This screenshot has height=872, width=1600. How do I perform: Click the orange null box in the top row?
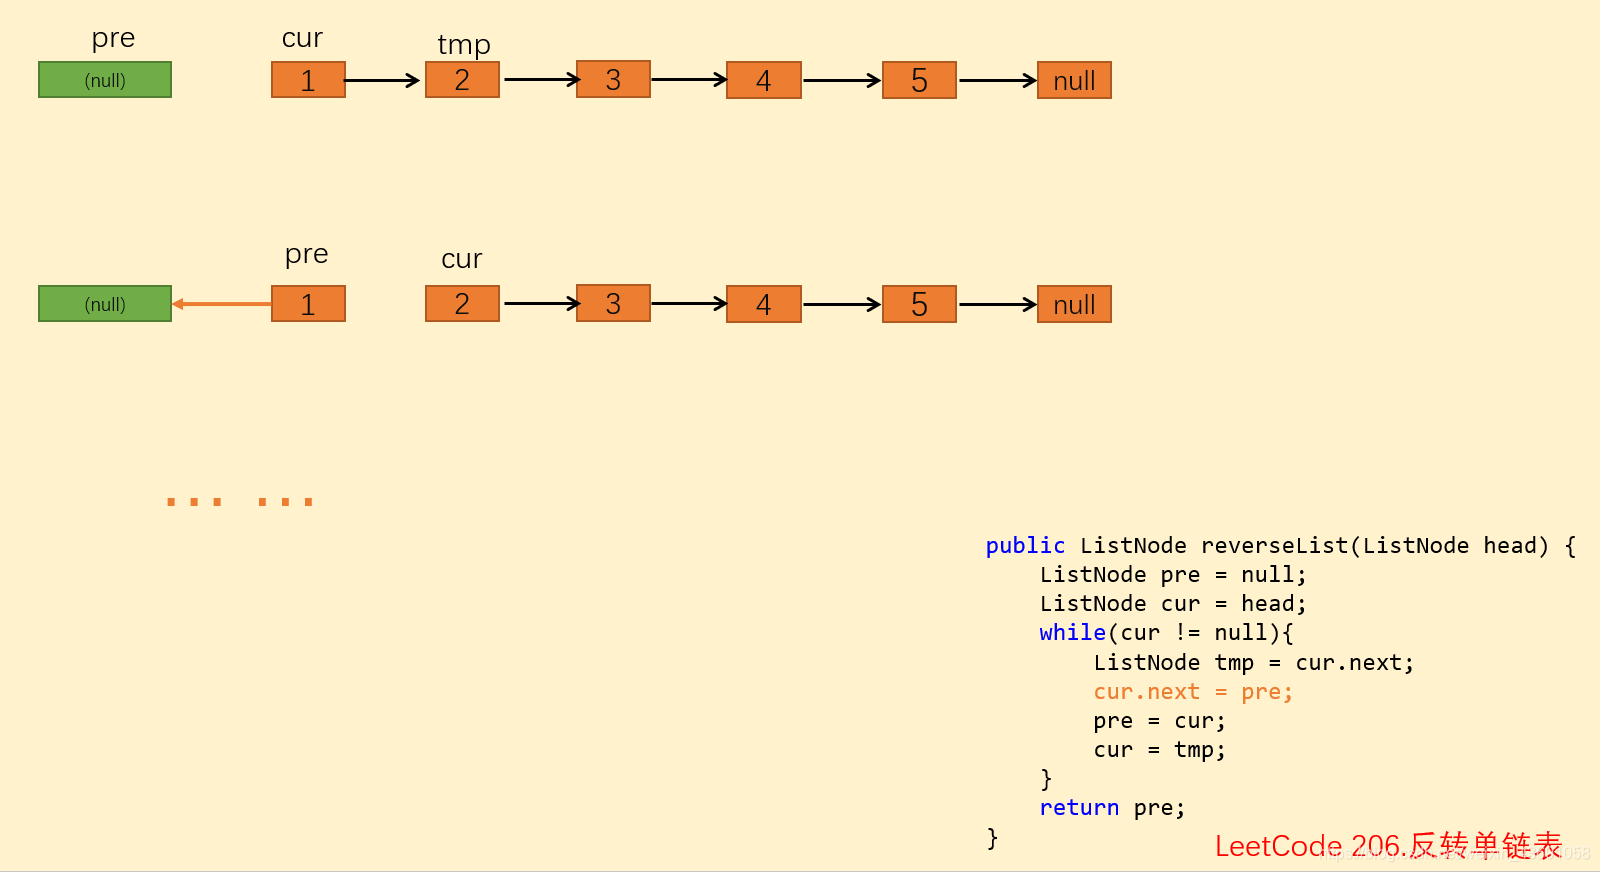[x=1074, y=80]
